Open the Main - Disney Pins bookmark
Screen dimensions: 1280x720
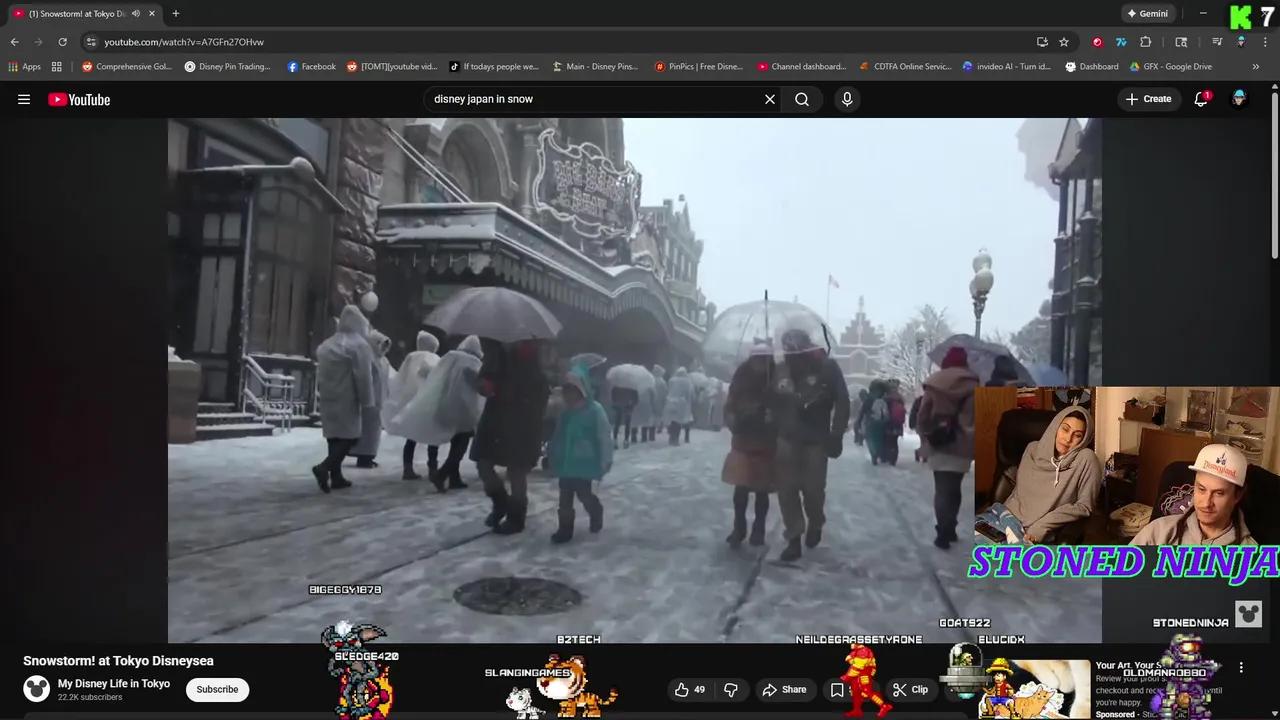point(595,67)
